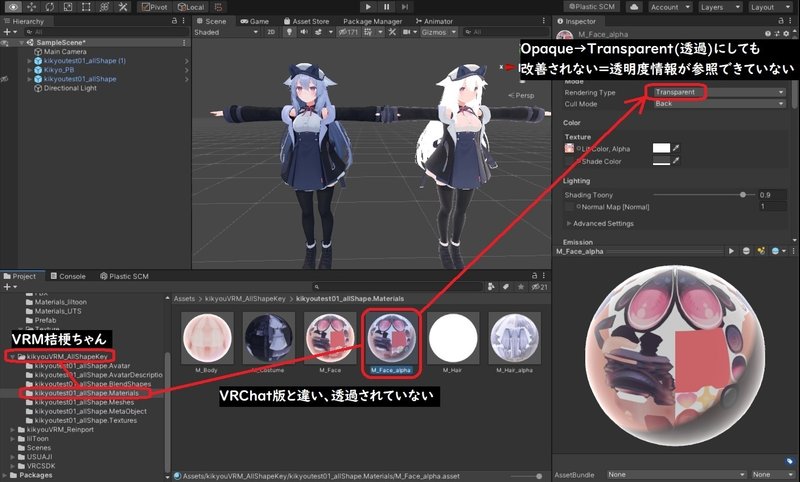Select the Scale tool
Image resolution: width=800 pixels, height=482 pixels.
[68, 7]
